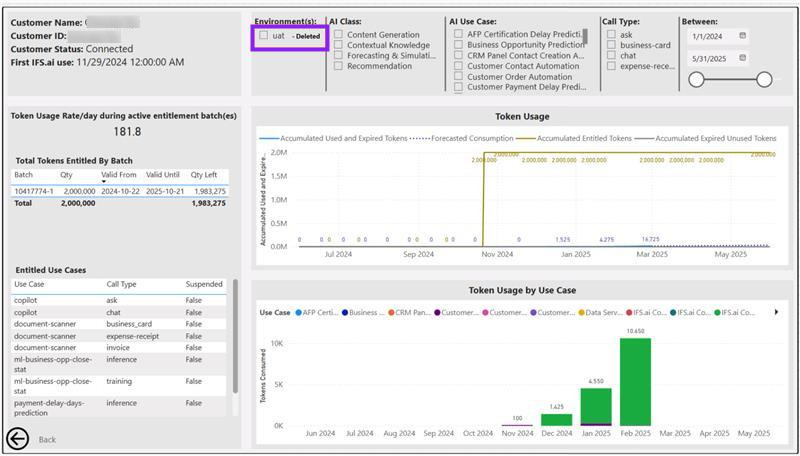Click the Feb 2025 green bar

(x=635, y=381)
